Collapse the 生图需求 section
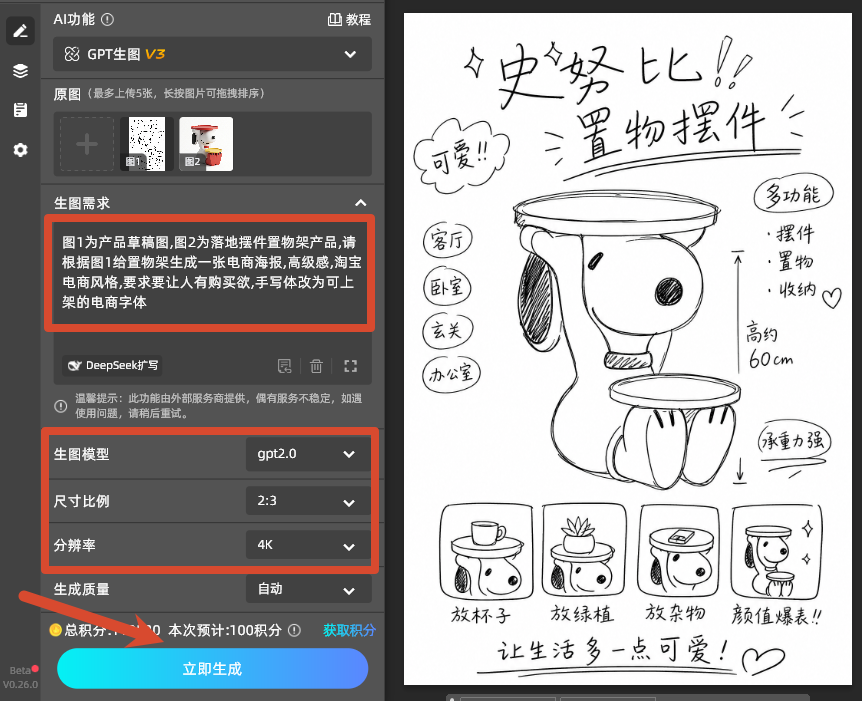Image resolution: width=862 pixels, height=701 pixels. [x=361, y=203]
